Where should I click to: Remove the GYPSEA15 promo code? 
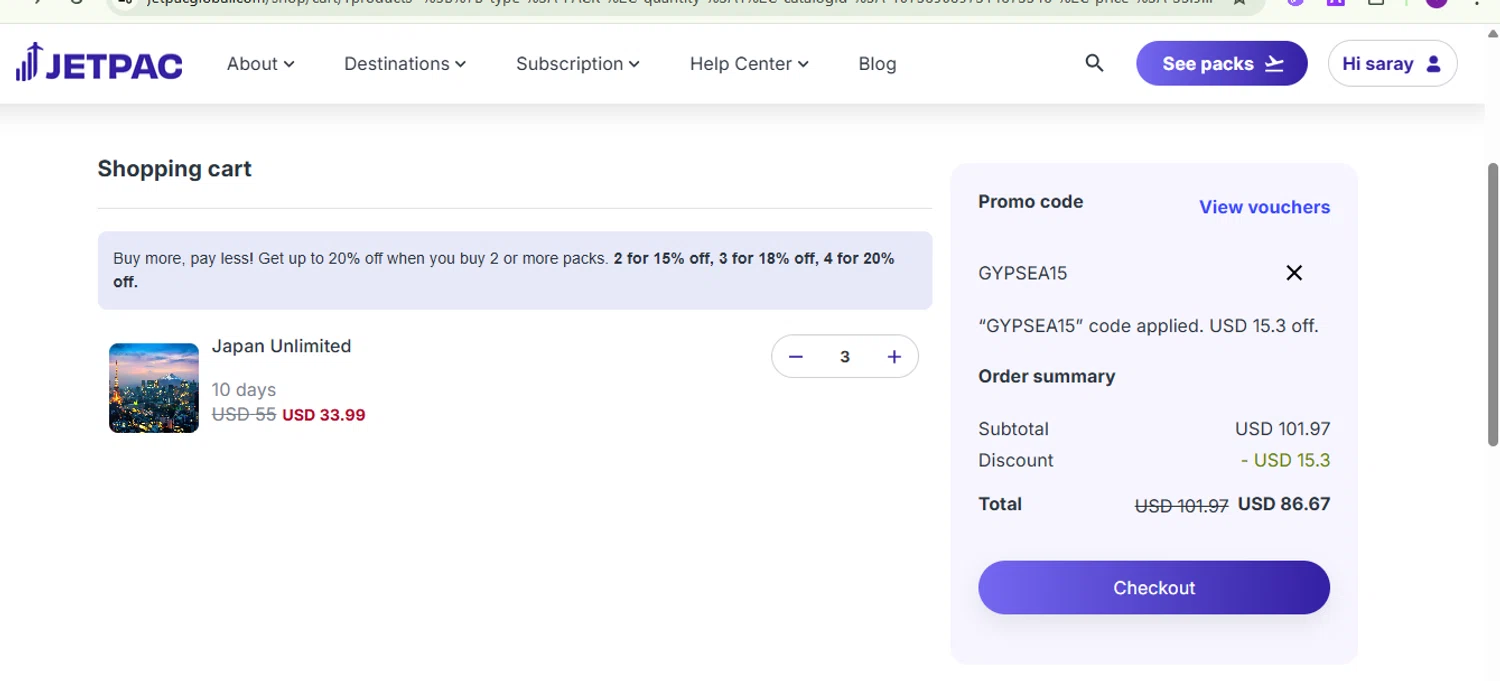coord(1294,273)
